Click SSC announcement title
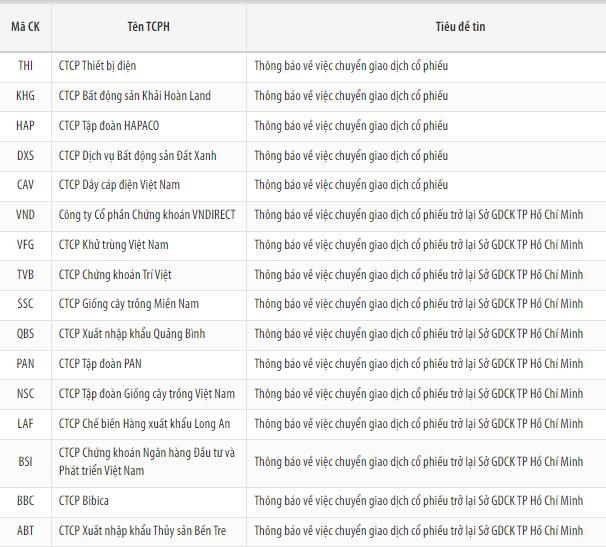This screenshot has width=606, height=547. tap(418, 304)
